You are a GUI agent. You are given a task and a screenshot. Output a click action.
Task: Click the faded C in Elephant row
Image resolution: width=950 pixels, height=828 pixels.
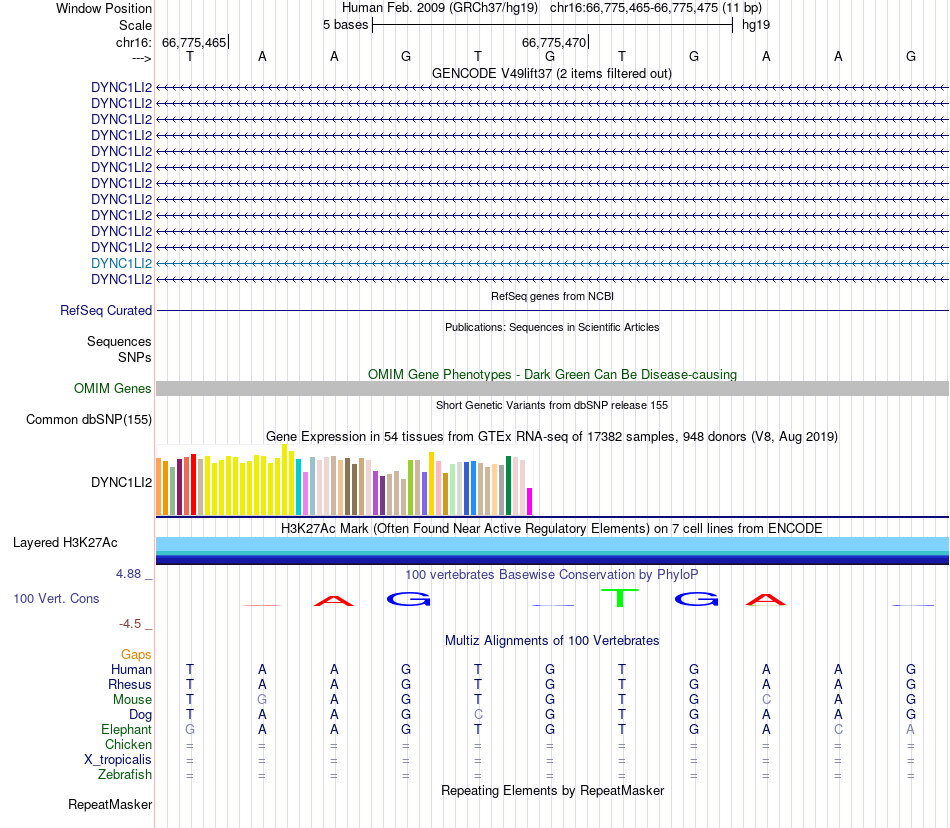(839, 729)
